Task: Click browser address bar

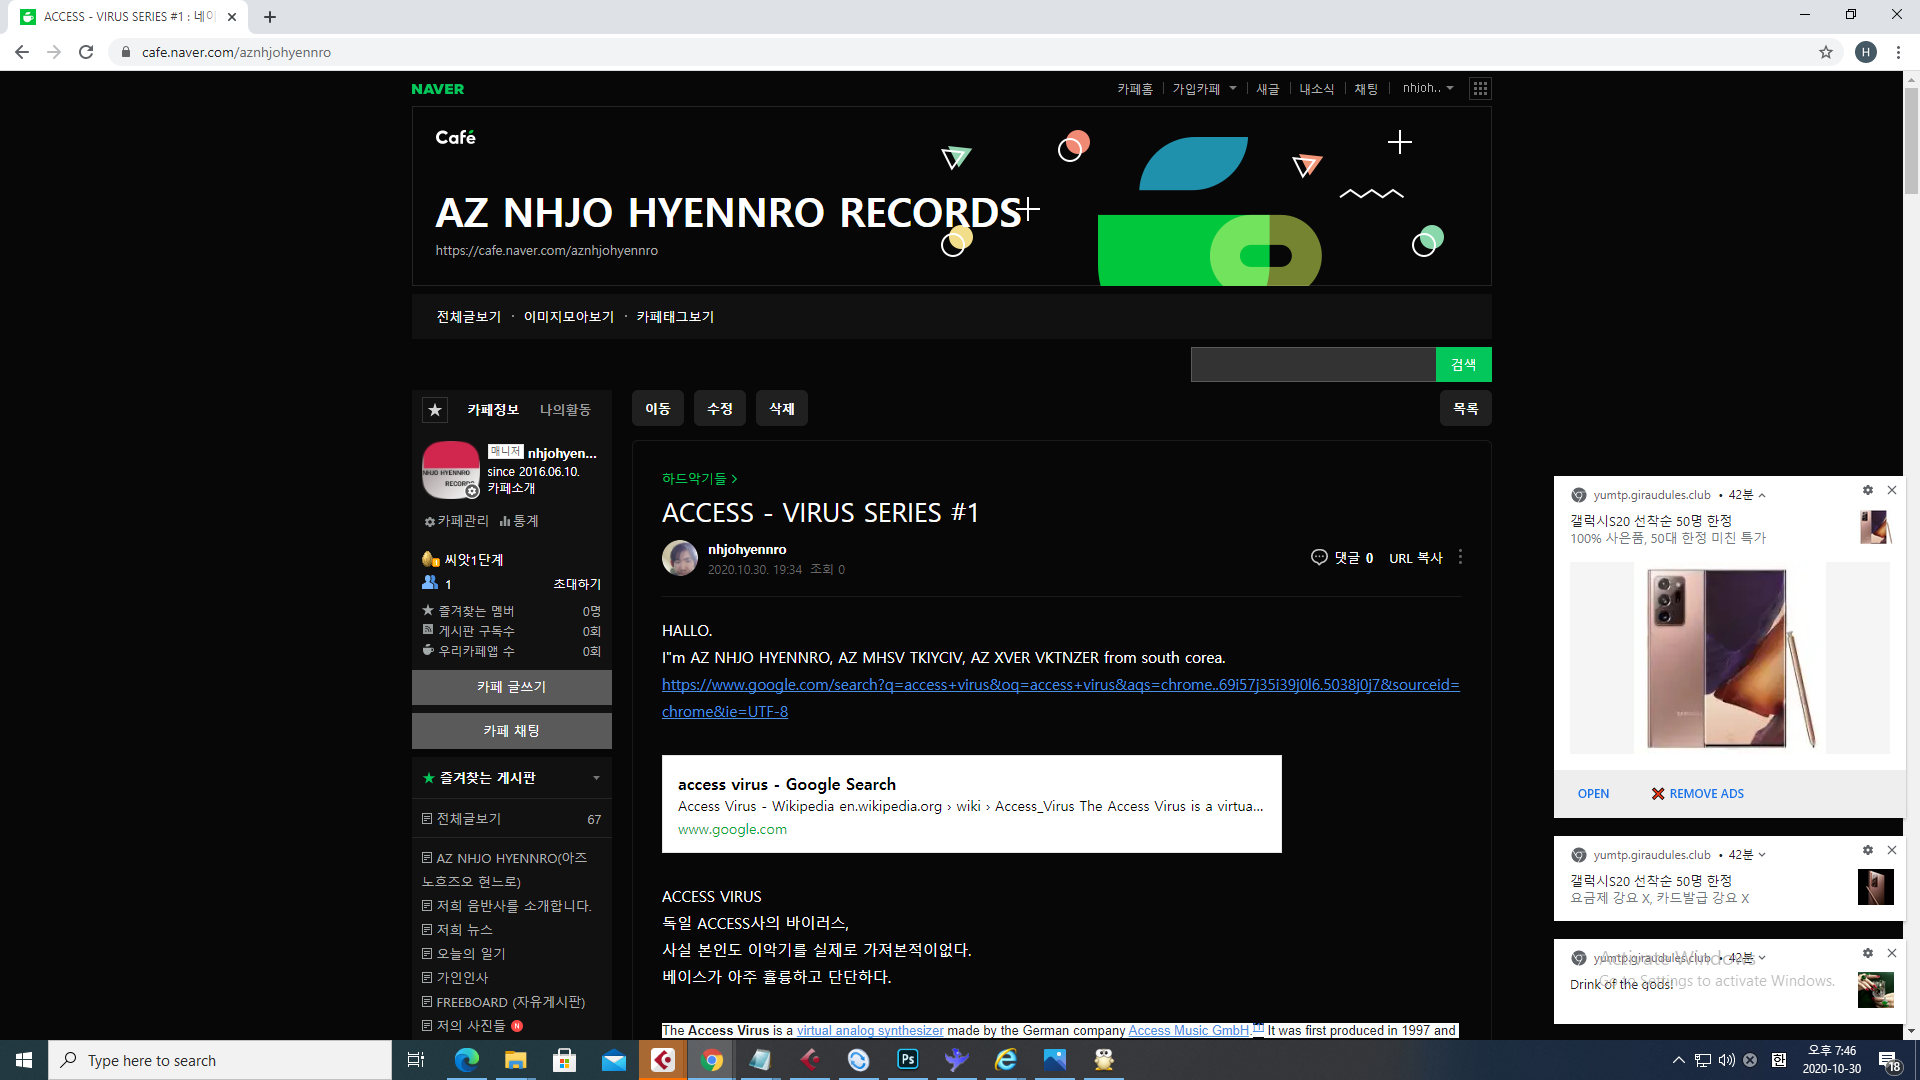Action: click(960, 52)
